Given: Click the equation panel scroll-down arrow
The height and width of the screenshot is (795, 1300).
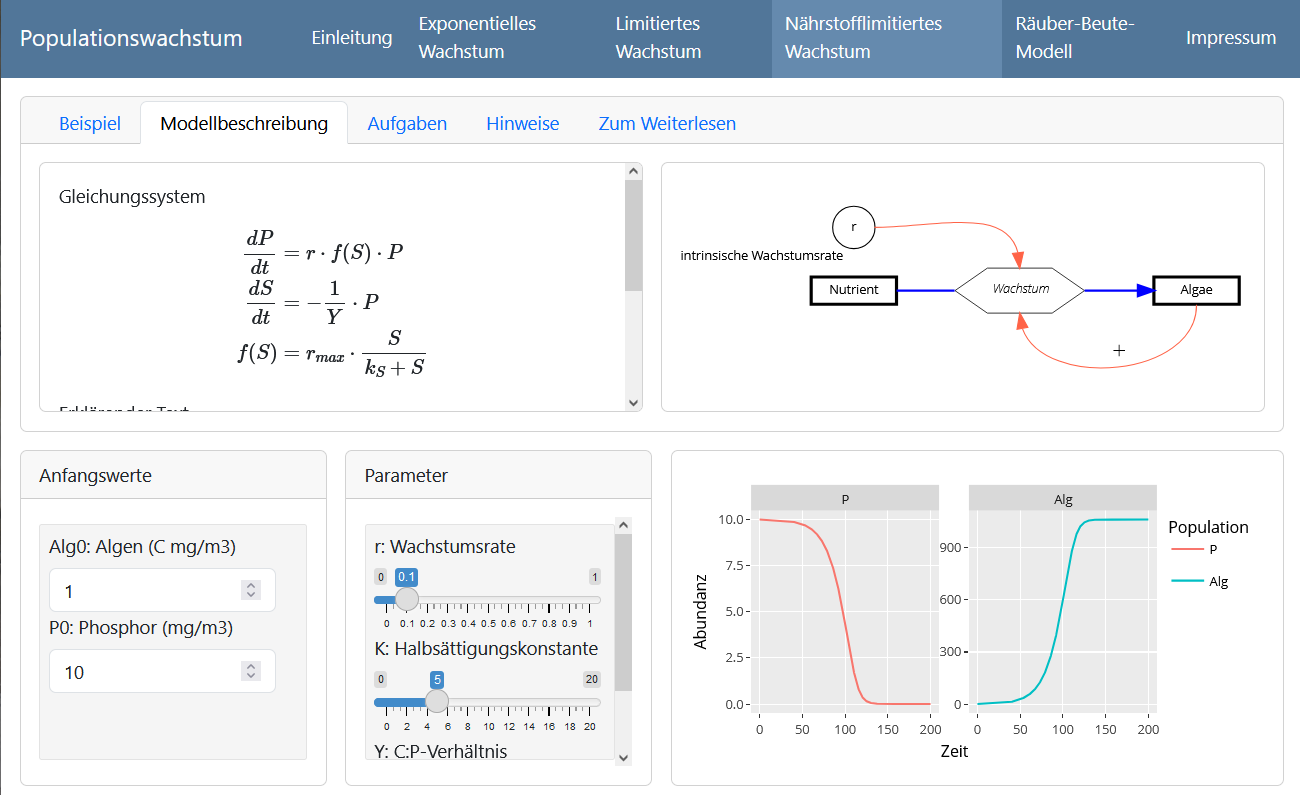Looking at the screenshot, I should [x=632, y=401].
